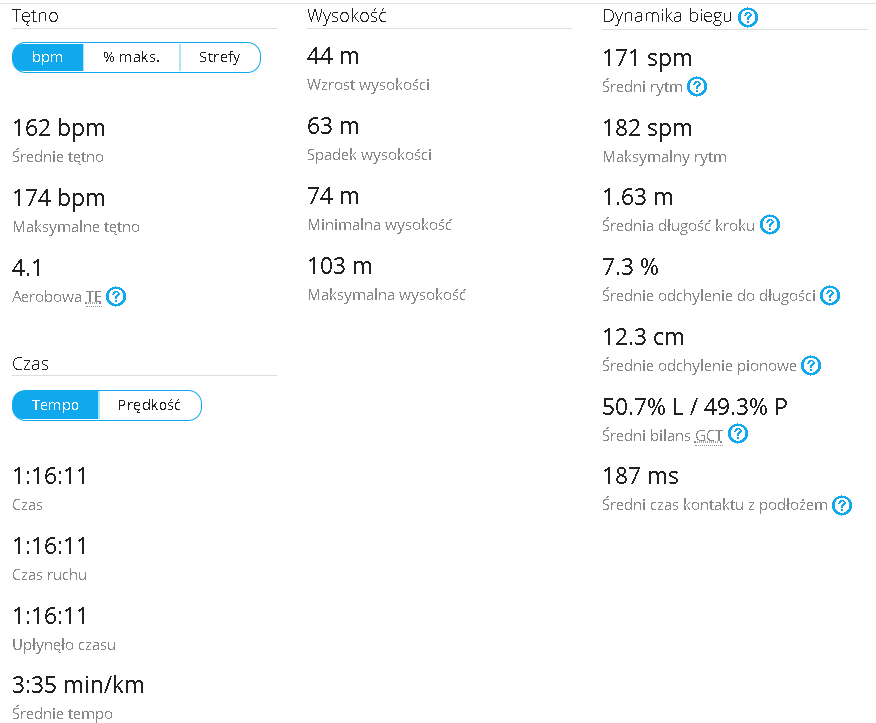Click the TE abbreviation in Aerobowa TE
This screenshot has height=723, width=876.
94,297
